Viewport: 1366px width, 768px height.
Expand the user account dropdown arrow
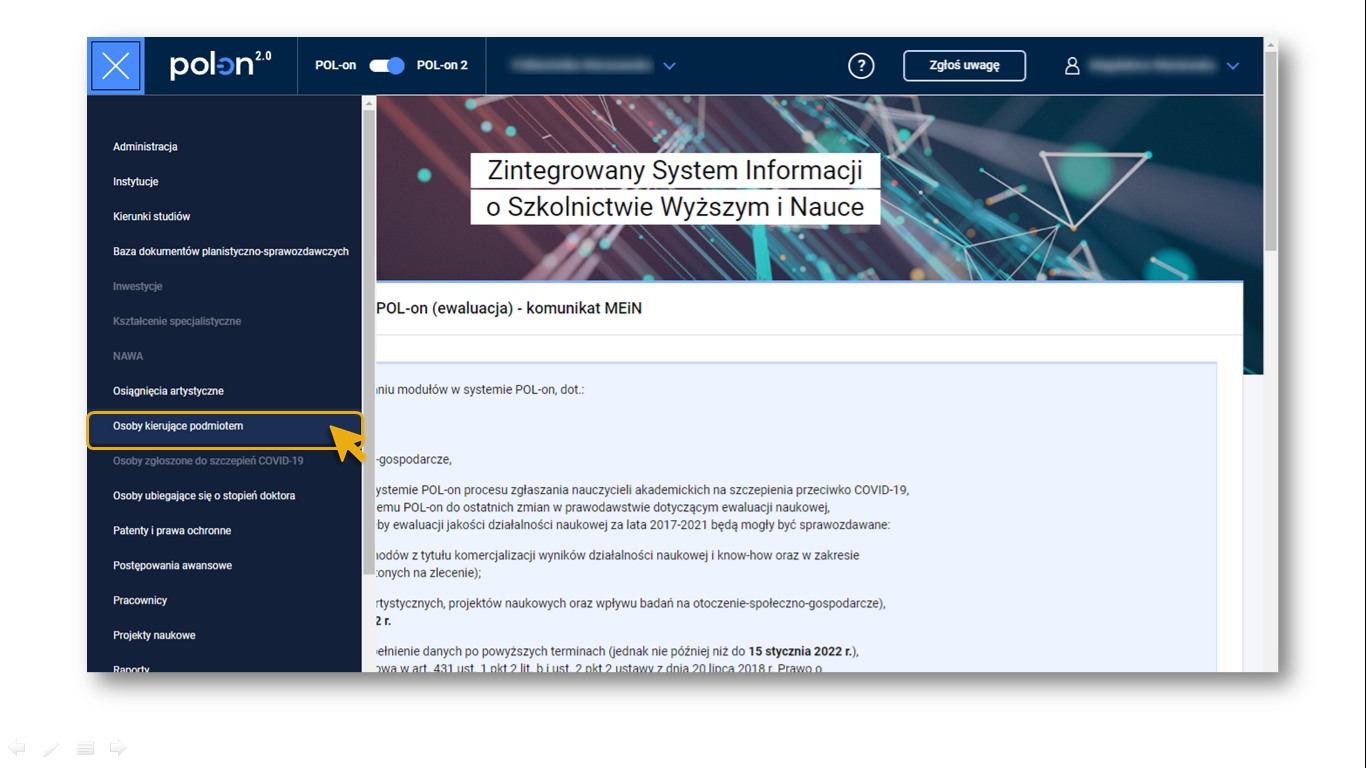(1232, 66)
